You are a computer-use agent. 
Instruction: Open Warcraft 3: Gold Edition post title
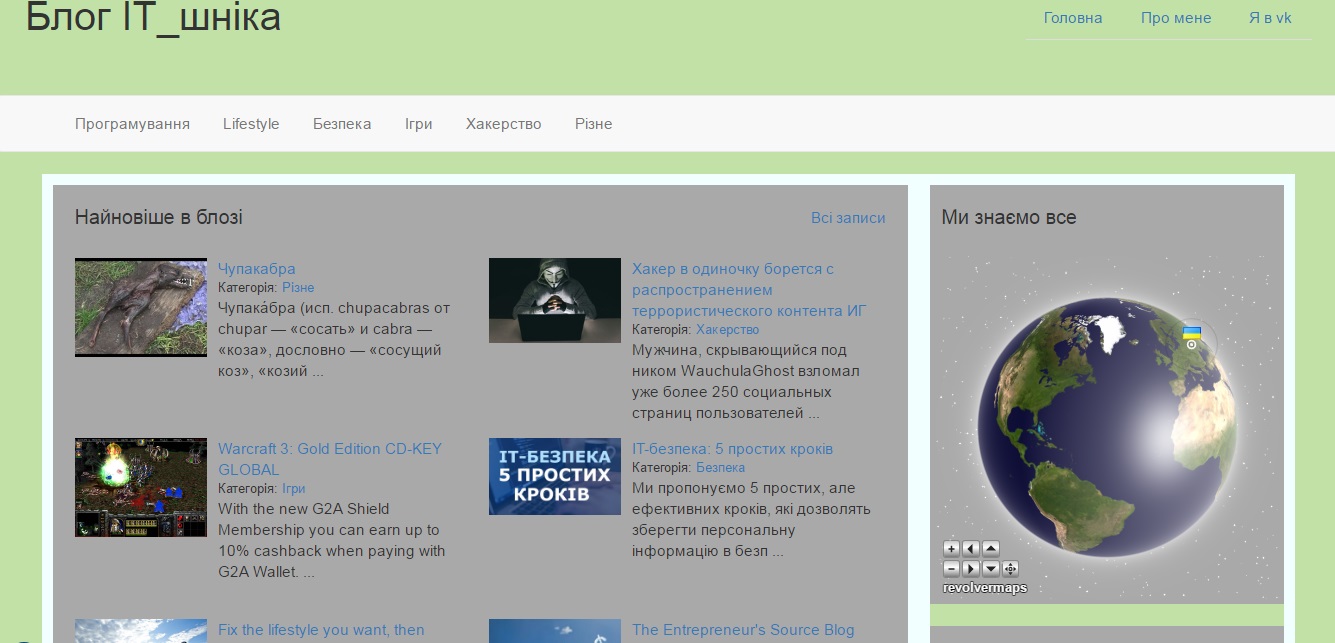(x=330, y=459)
